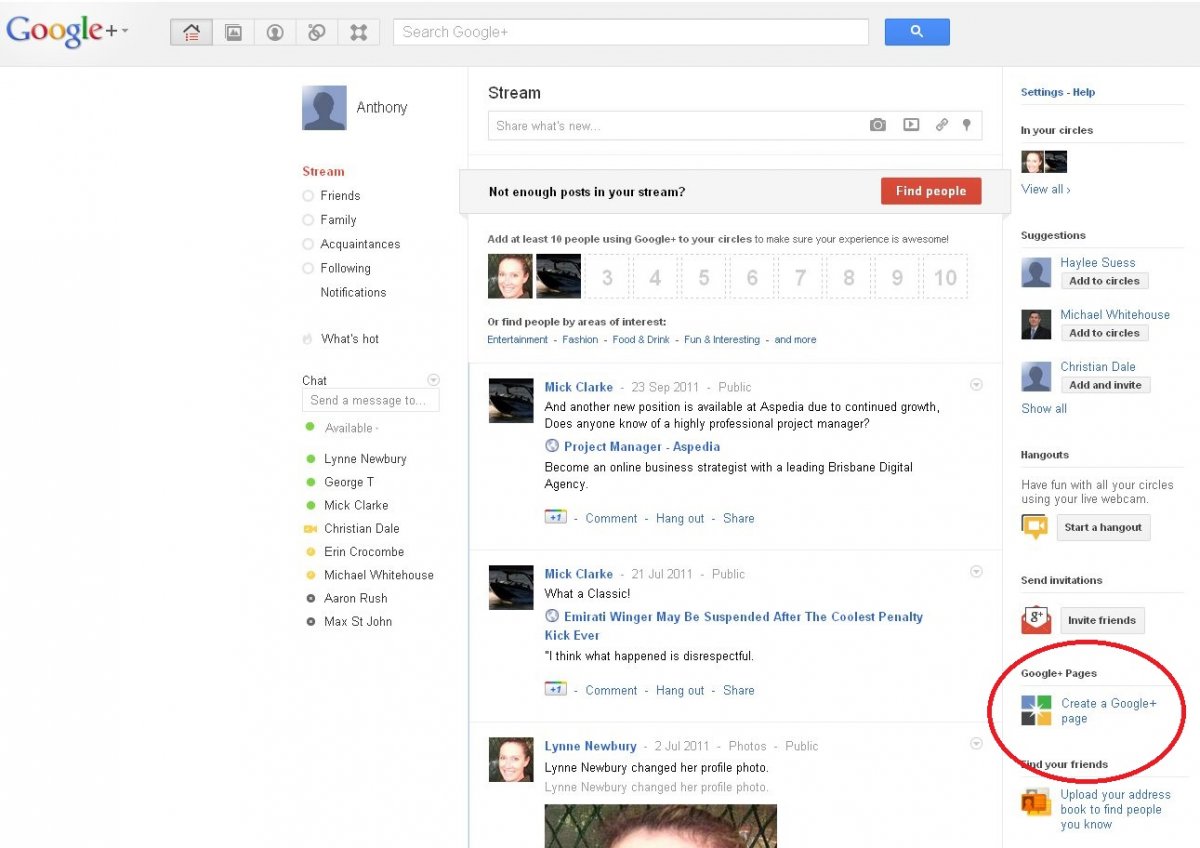Click +1 on the What a Classic post
Image resolution: width=1200 pixels, height=848 pixels.
(x=555, y=689)
